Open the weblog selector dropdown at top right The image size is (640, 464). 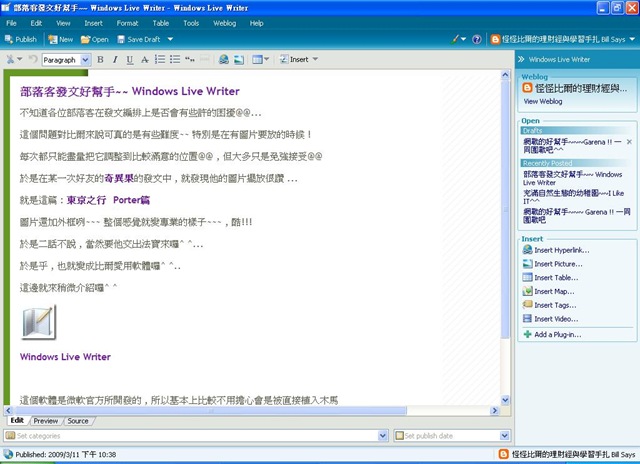coord(563,40)
